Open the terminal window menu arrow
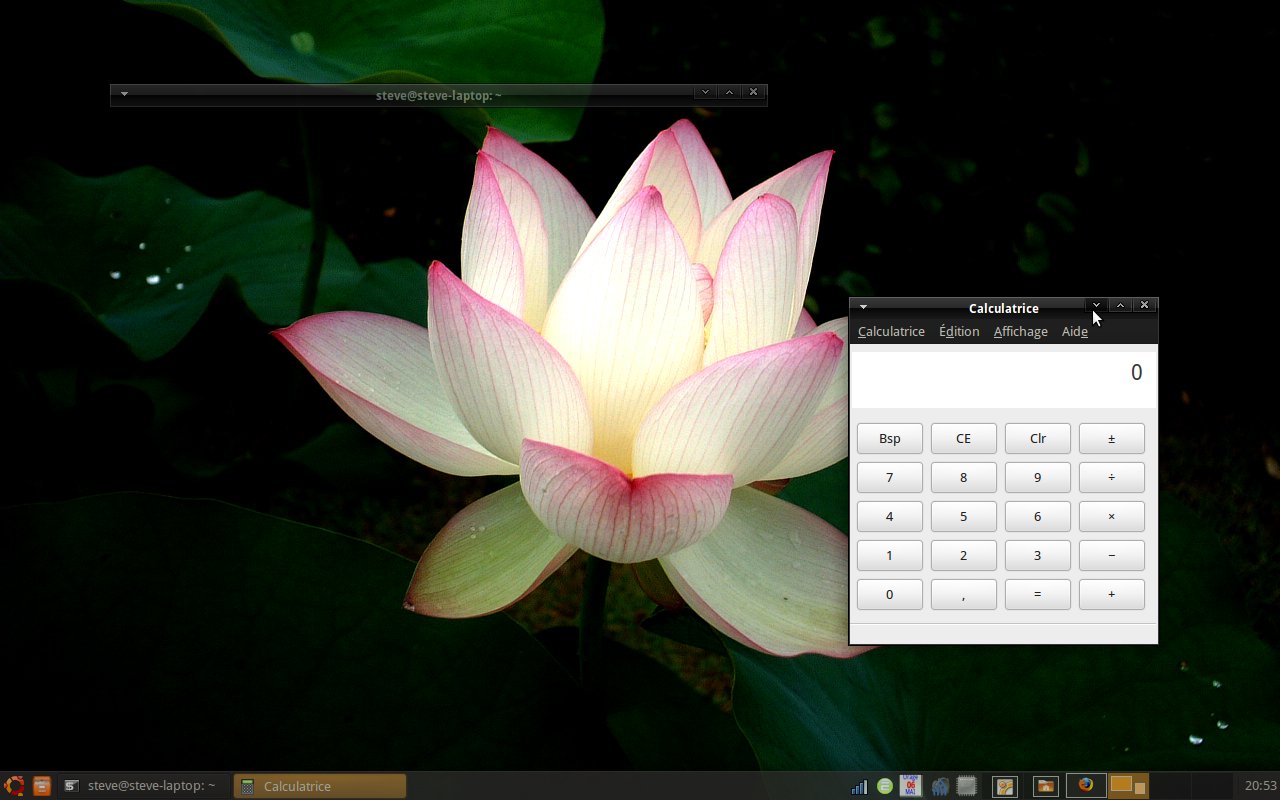Image resolution: width=1280 pixels, height=800 pixels. (124, 95)
